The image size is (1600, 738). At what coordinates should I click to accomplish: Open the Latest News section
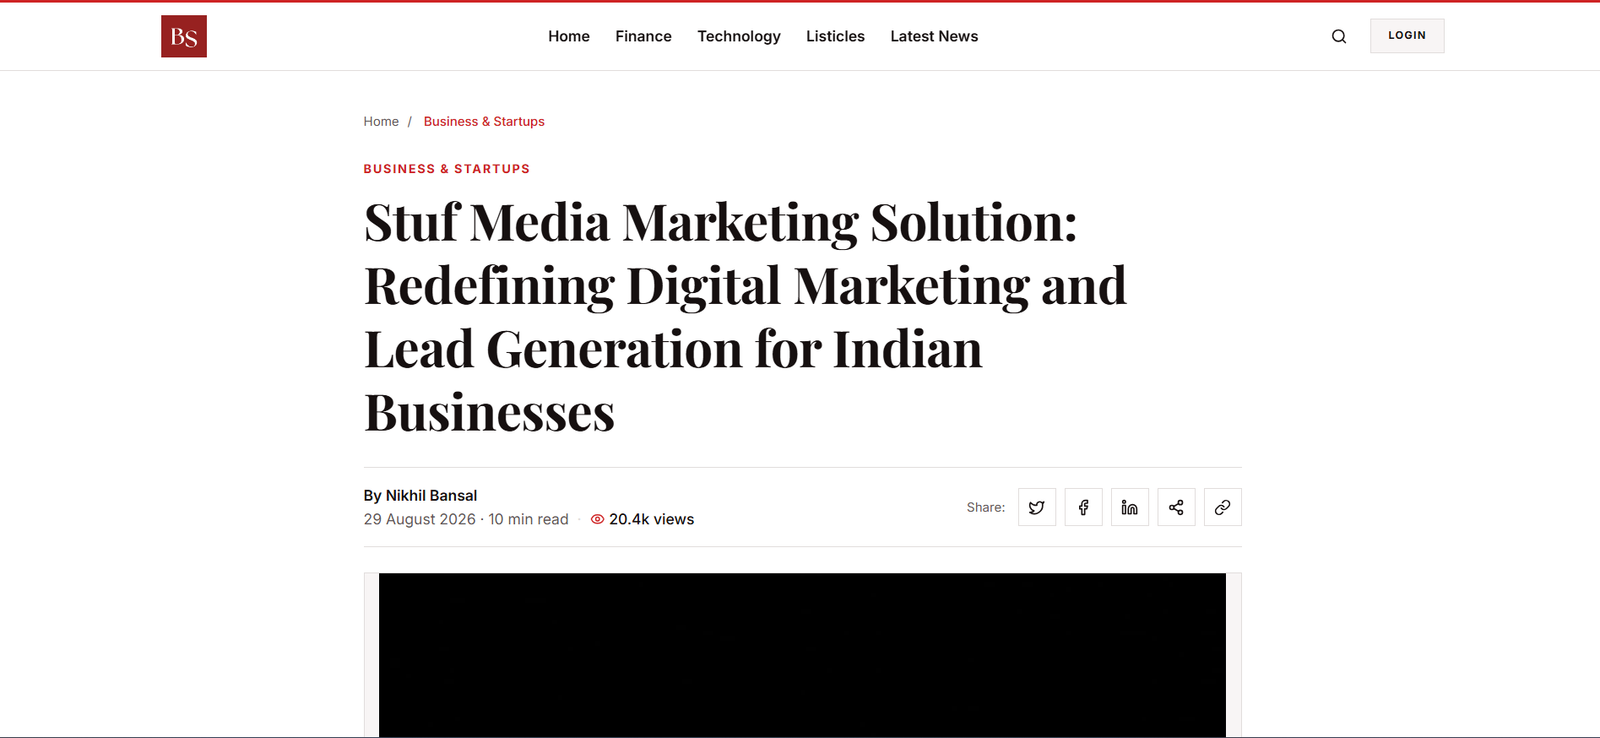[x=934, y=36]
